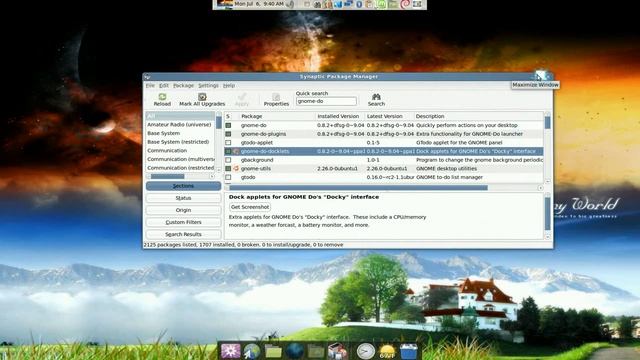Select the gnome-do-plugins package name

(263, 134)
